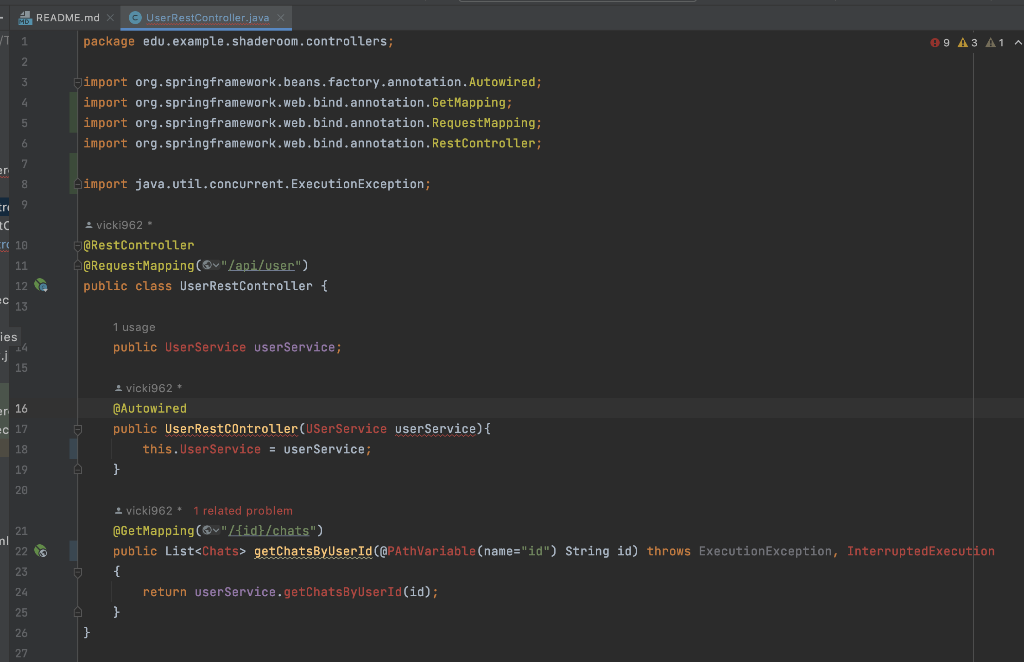The height and width of the screenshot is (662, 1024).
Task: Fold annotations at @RestController line 10
Action: click(x=78, y=245)
